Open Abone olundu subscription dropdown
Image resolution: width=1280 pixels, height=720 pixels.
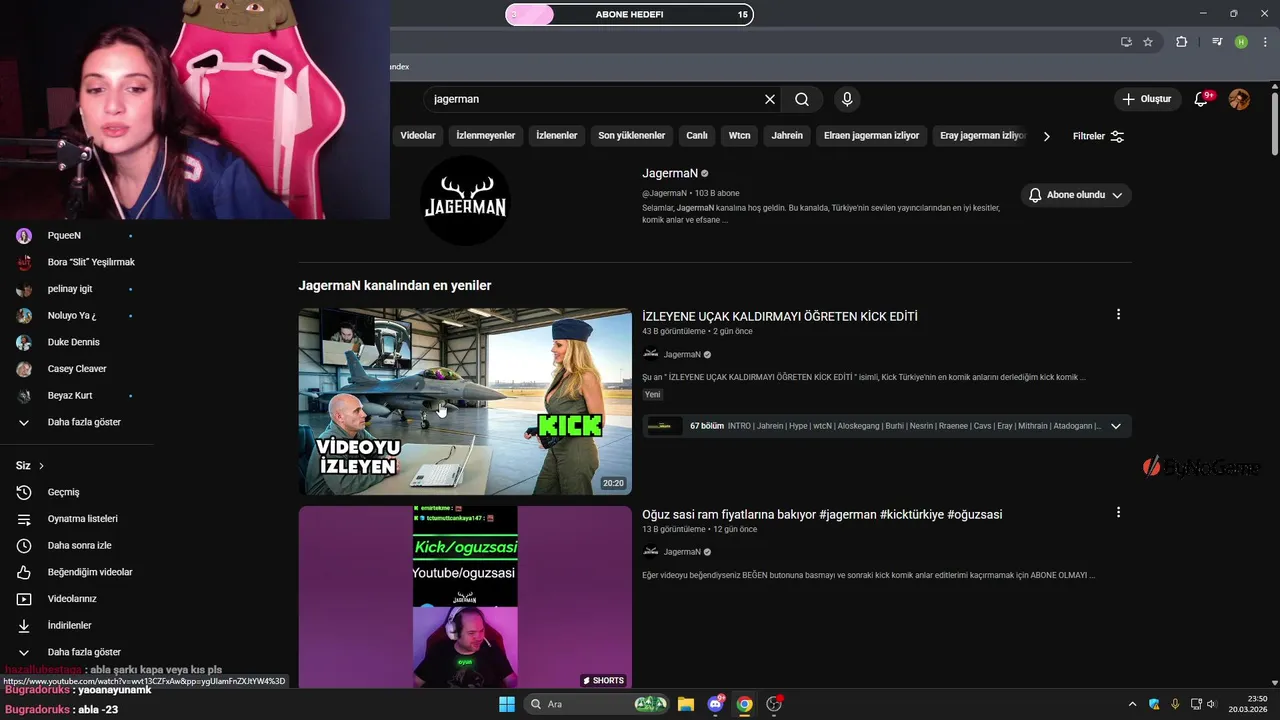[1076, 195]
